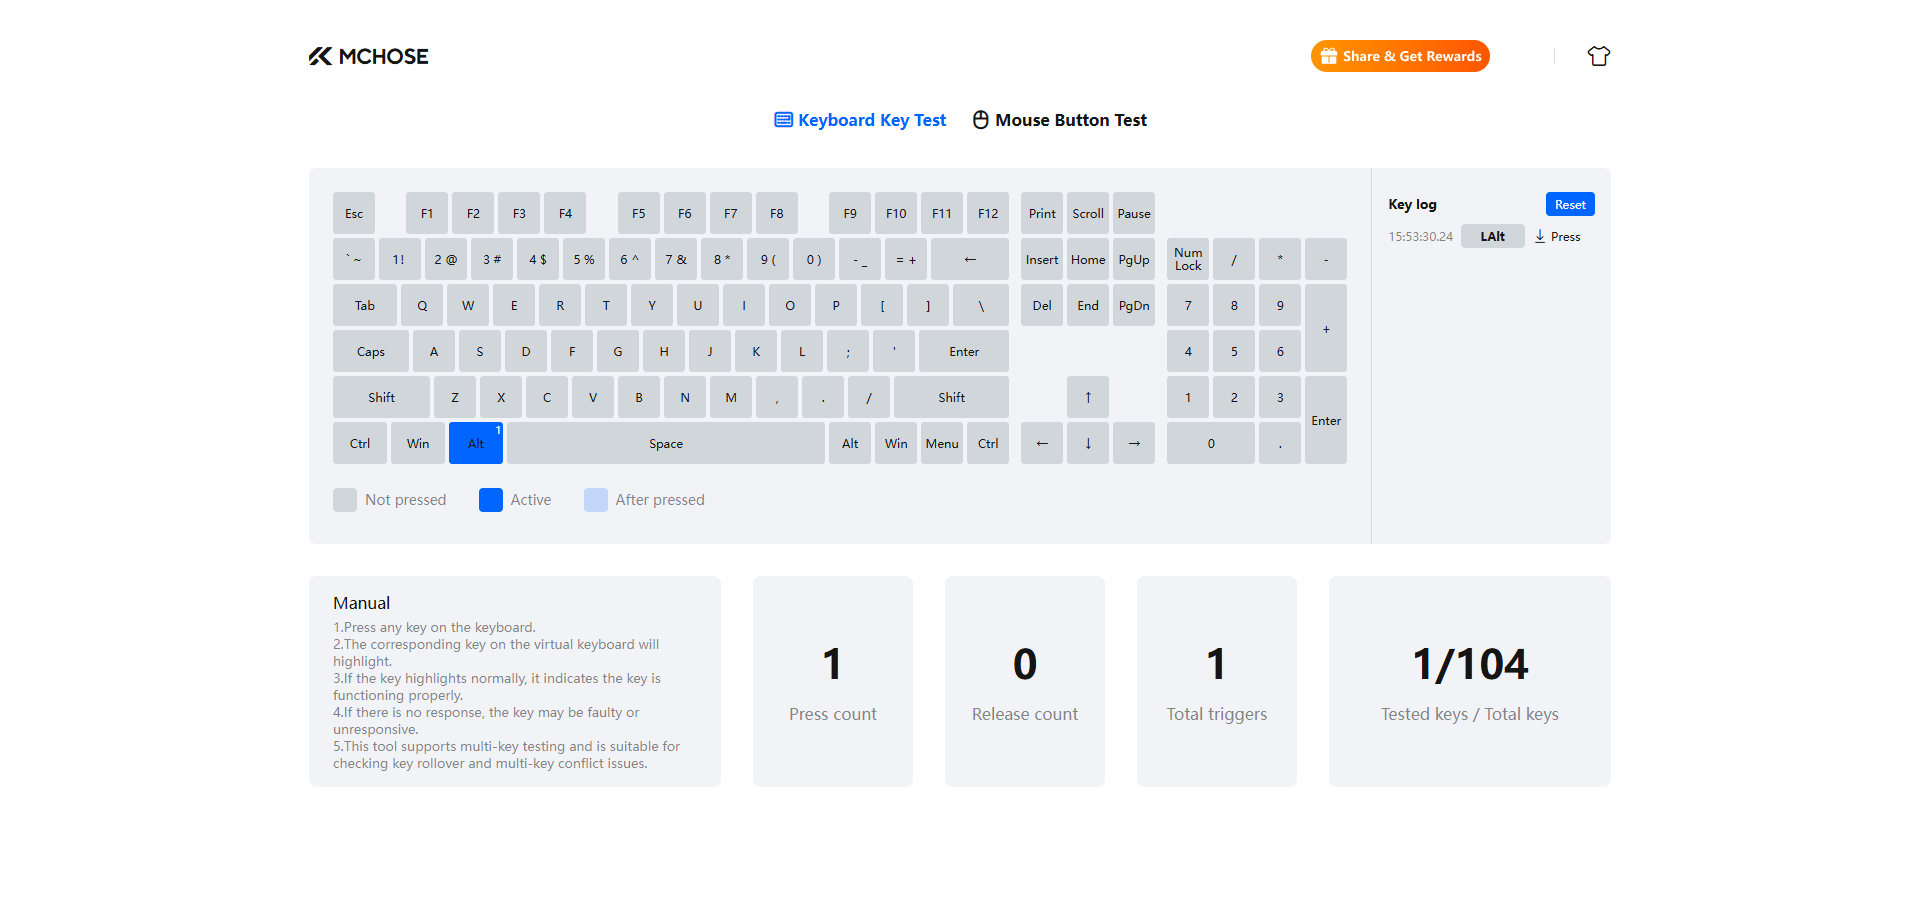Click the right Ctrl key
This screenshot has width=1920, height=911.
pos(988,443)
